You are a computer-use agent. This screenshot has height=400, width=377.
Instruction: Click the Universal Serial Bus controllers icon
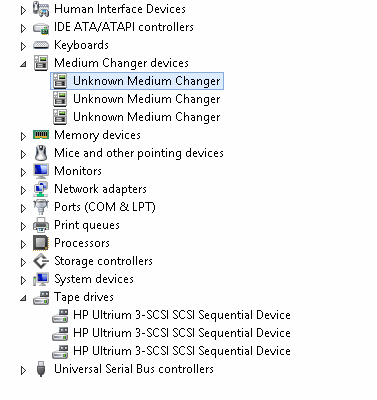[x=41, y=369]
